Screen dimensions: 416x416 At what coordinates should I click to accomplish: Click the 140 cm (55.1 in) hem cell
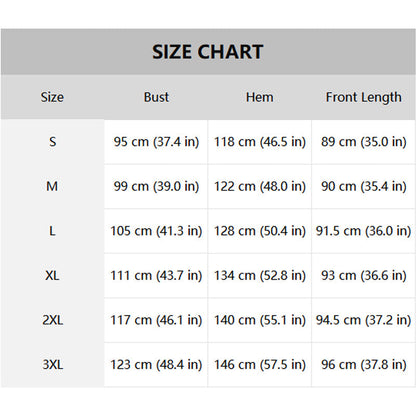click(x=260, y=320)
